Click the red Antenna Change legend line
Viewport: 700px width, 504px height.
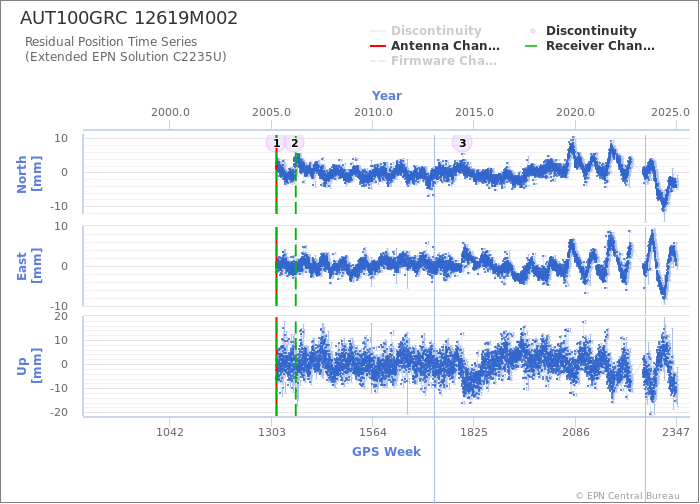coord(378,46)
